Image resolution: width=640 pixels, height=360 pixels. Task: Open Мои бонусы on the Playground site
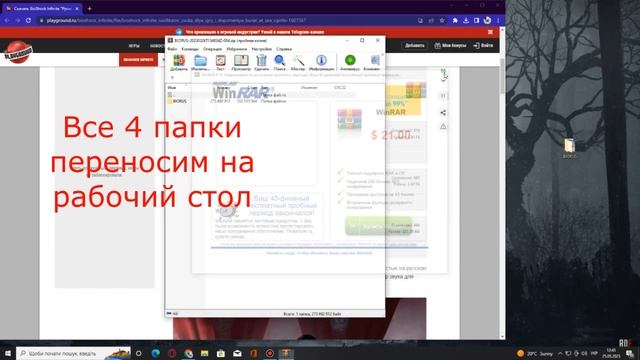(x=450, y=45)
